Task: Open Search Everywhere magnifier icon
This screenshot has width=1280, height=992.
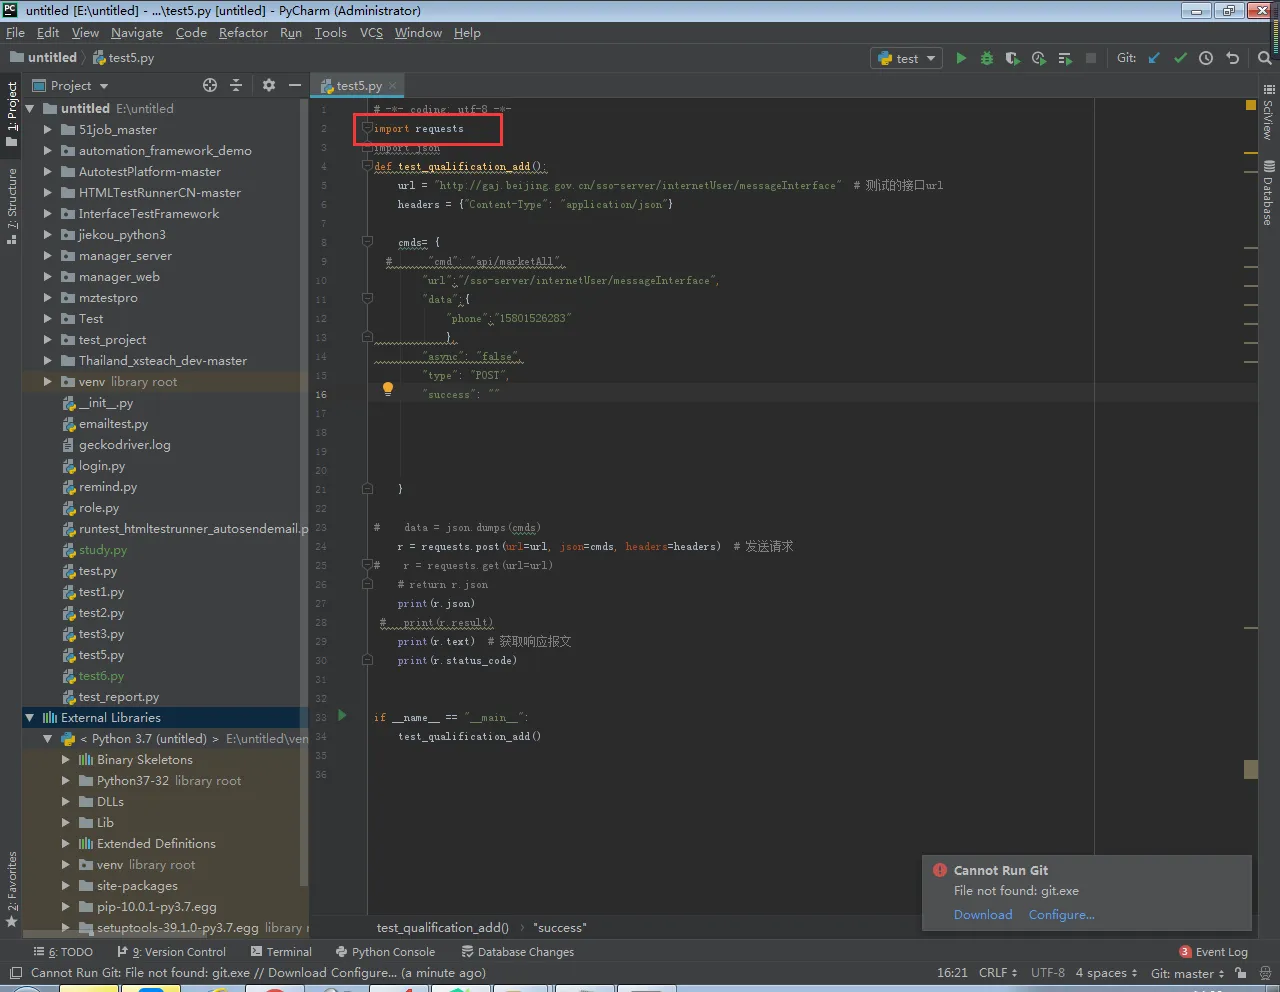Action: coord(1265,58)
